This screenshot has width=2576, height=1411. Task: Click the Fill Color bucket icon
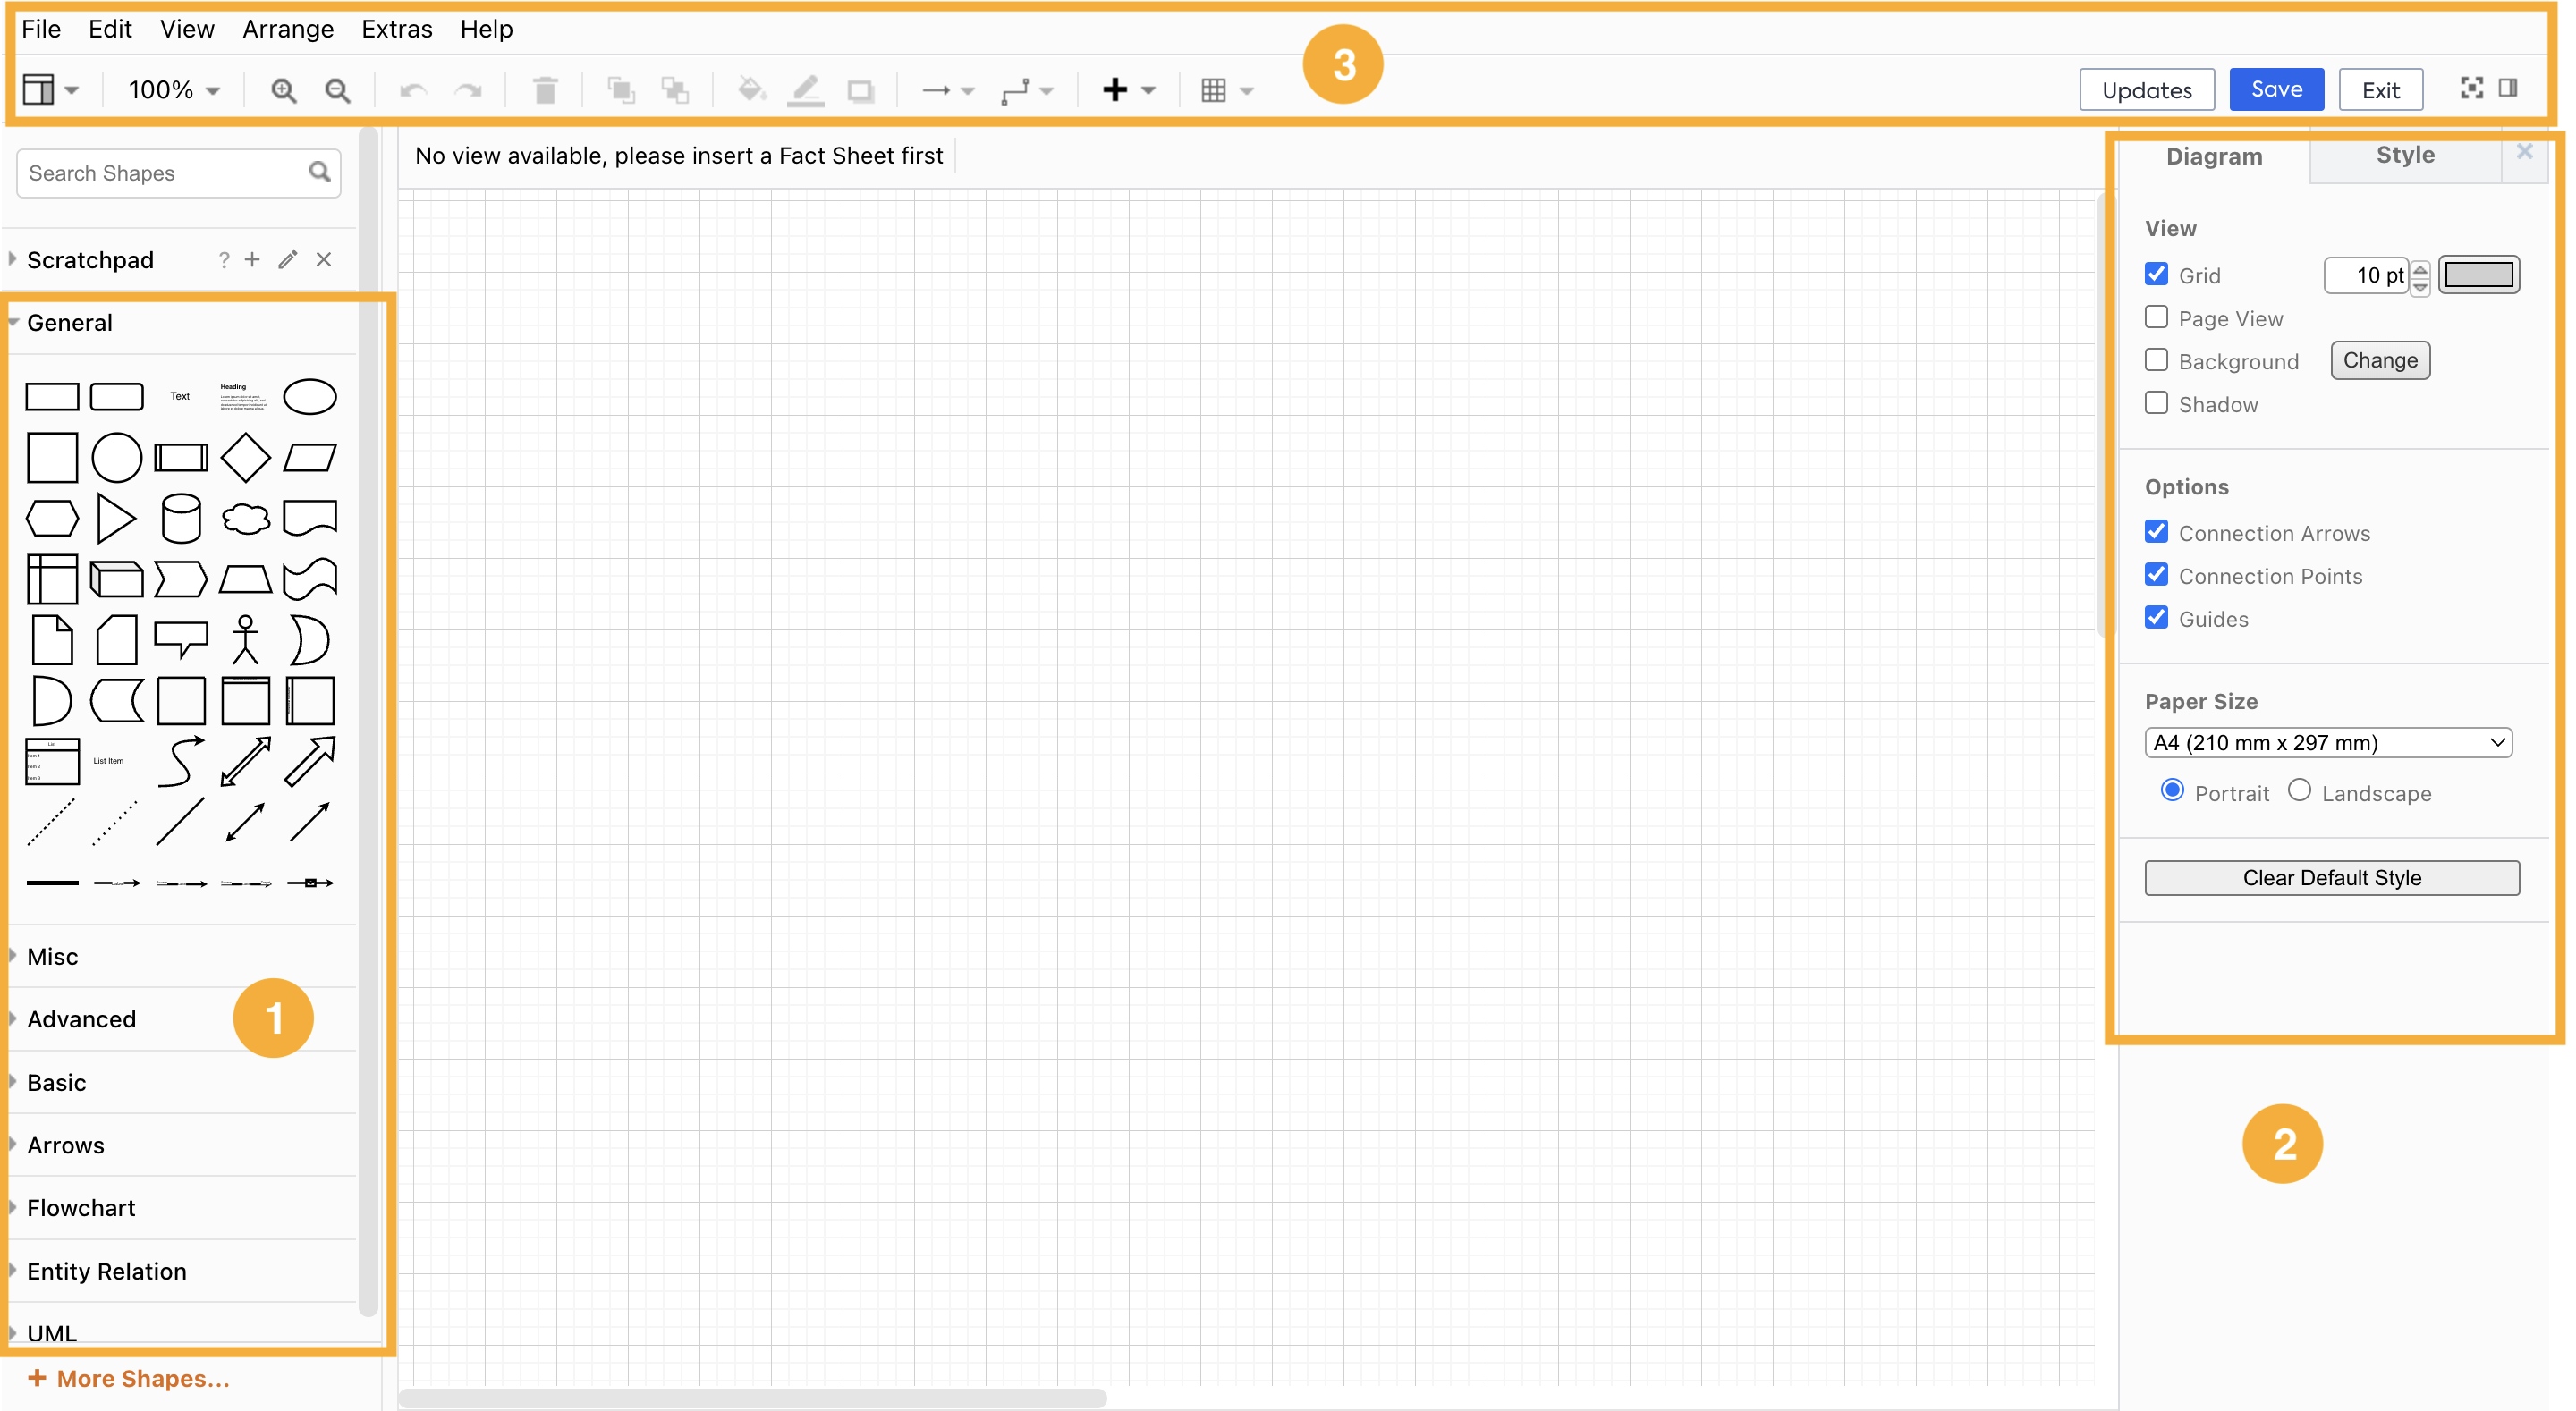tap(751, 90)
